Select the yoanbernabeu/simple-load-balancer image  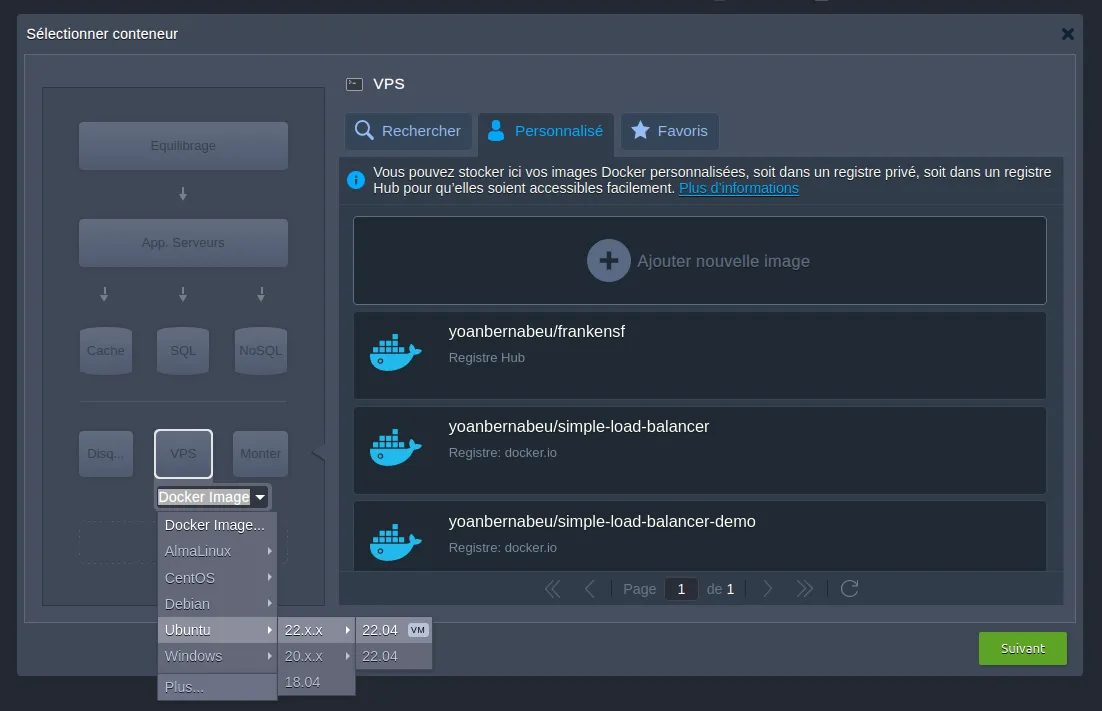coord(699,450)
